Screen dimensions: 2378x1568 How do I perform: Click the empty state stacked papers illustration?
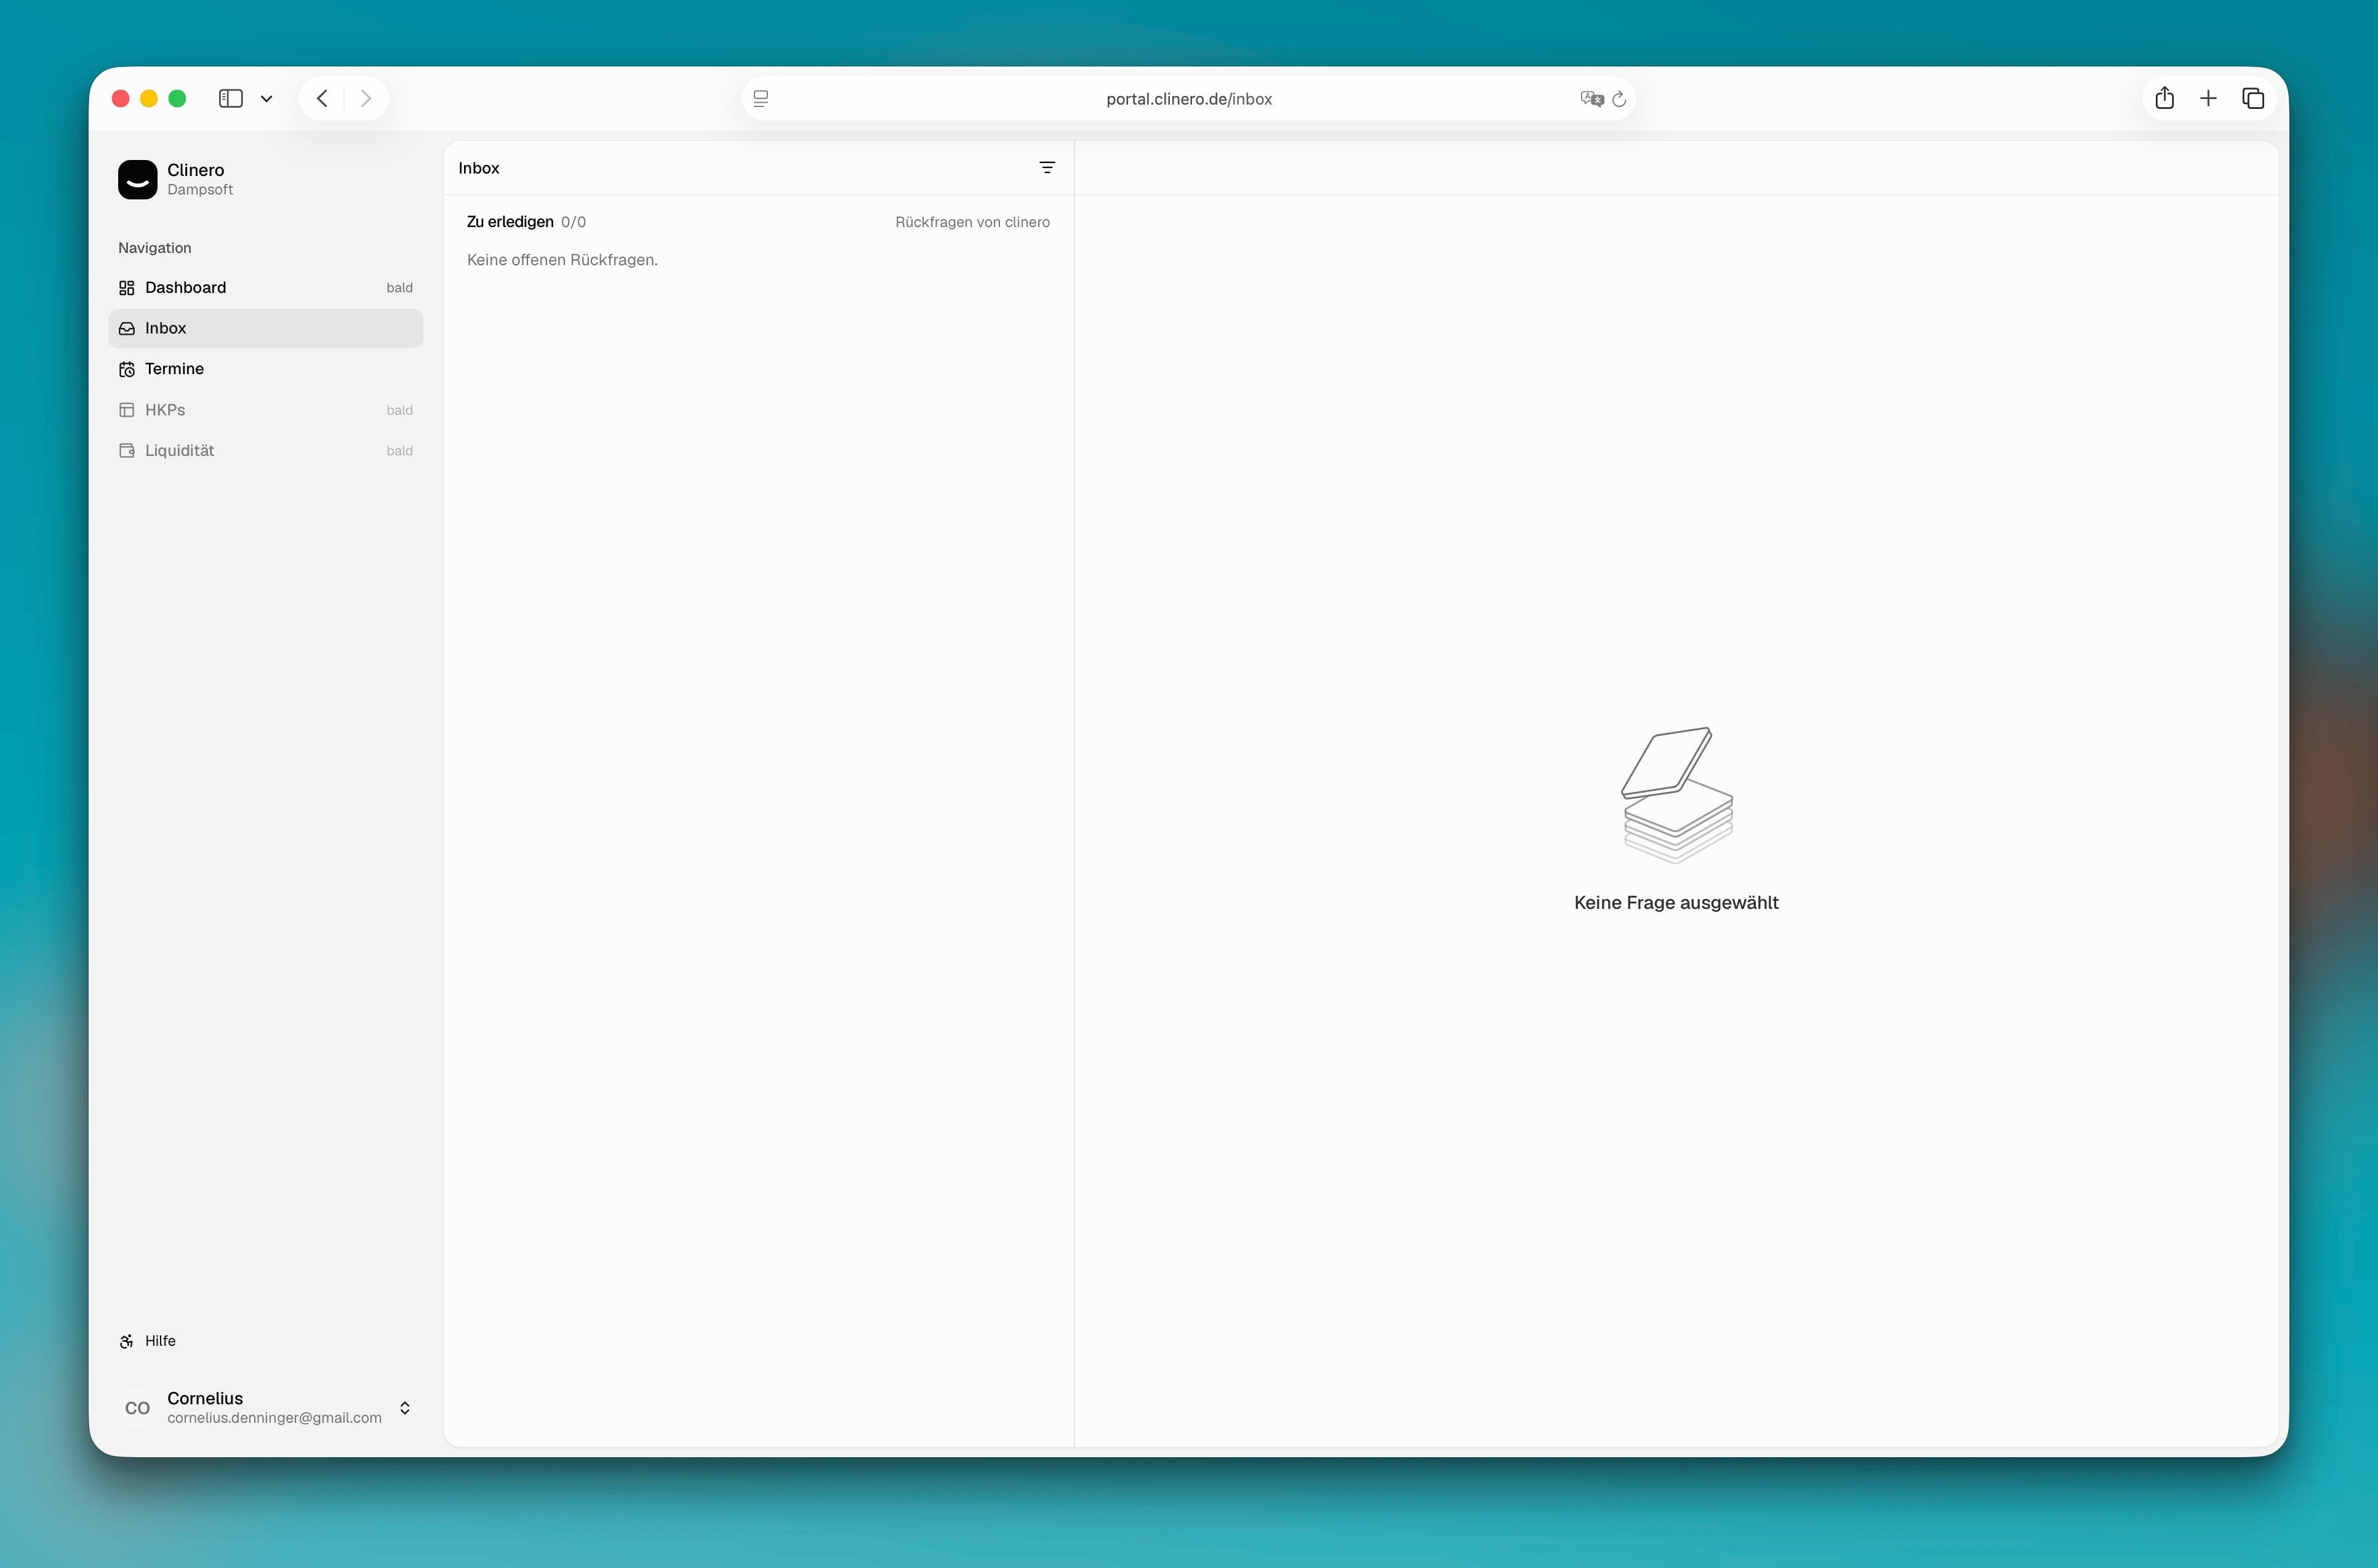tap(1677, 795)
